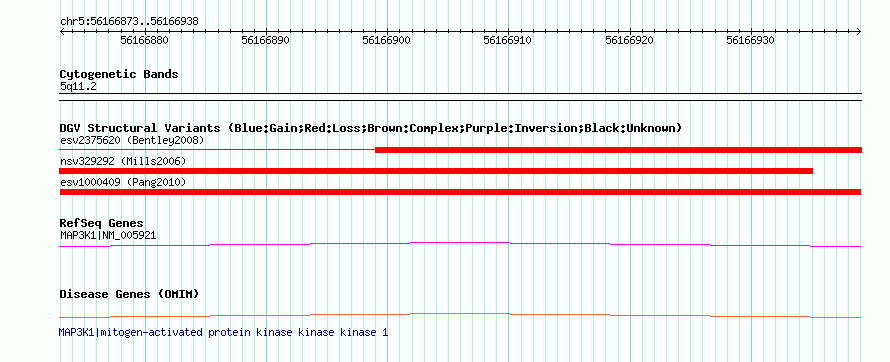Screen dimensions: 890x362
Task: Click the esv1000409 red loss bar
Action: [460, 192]
